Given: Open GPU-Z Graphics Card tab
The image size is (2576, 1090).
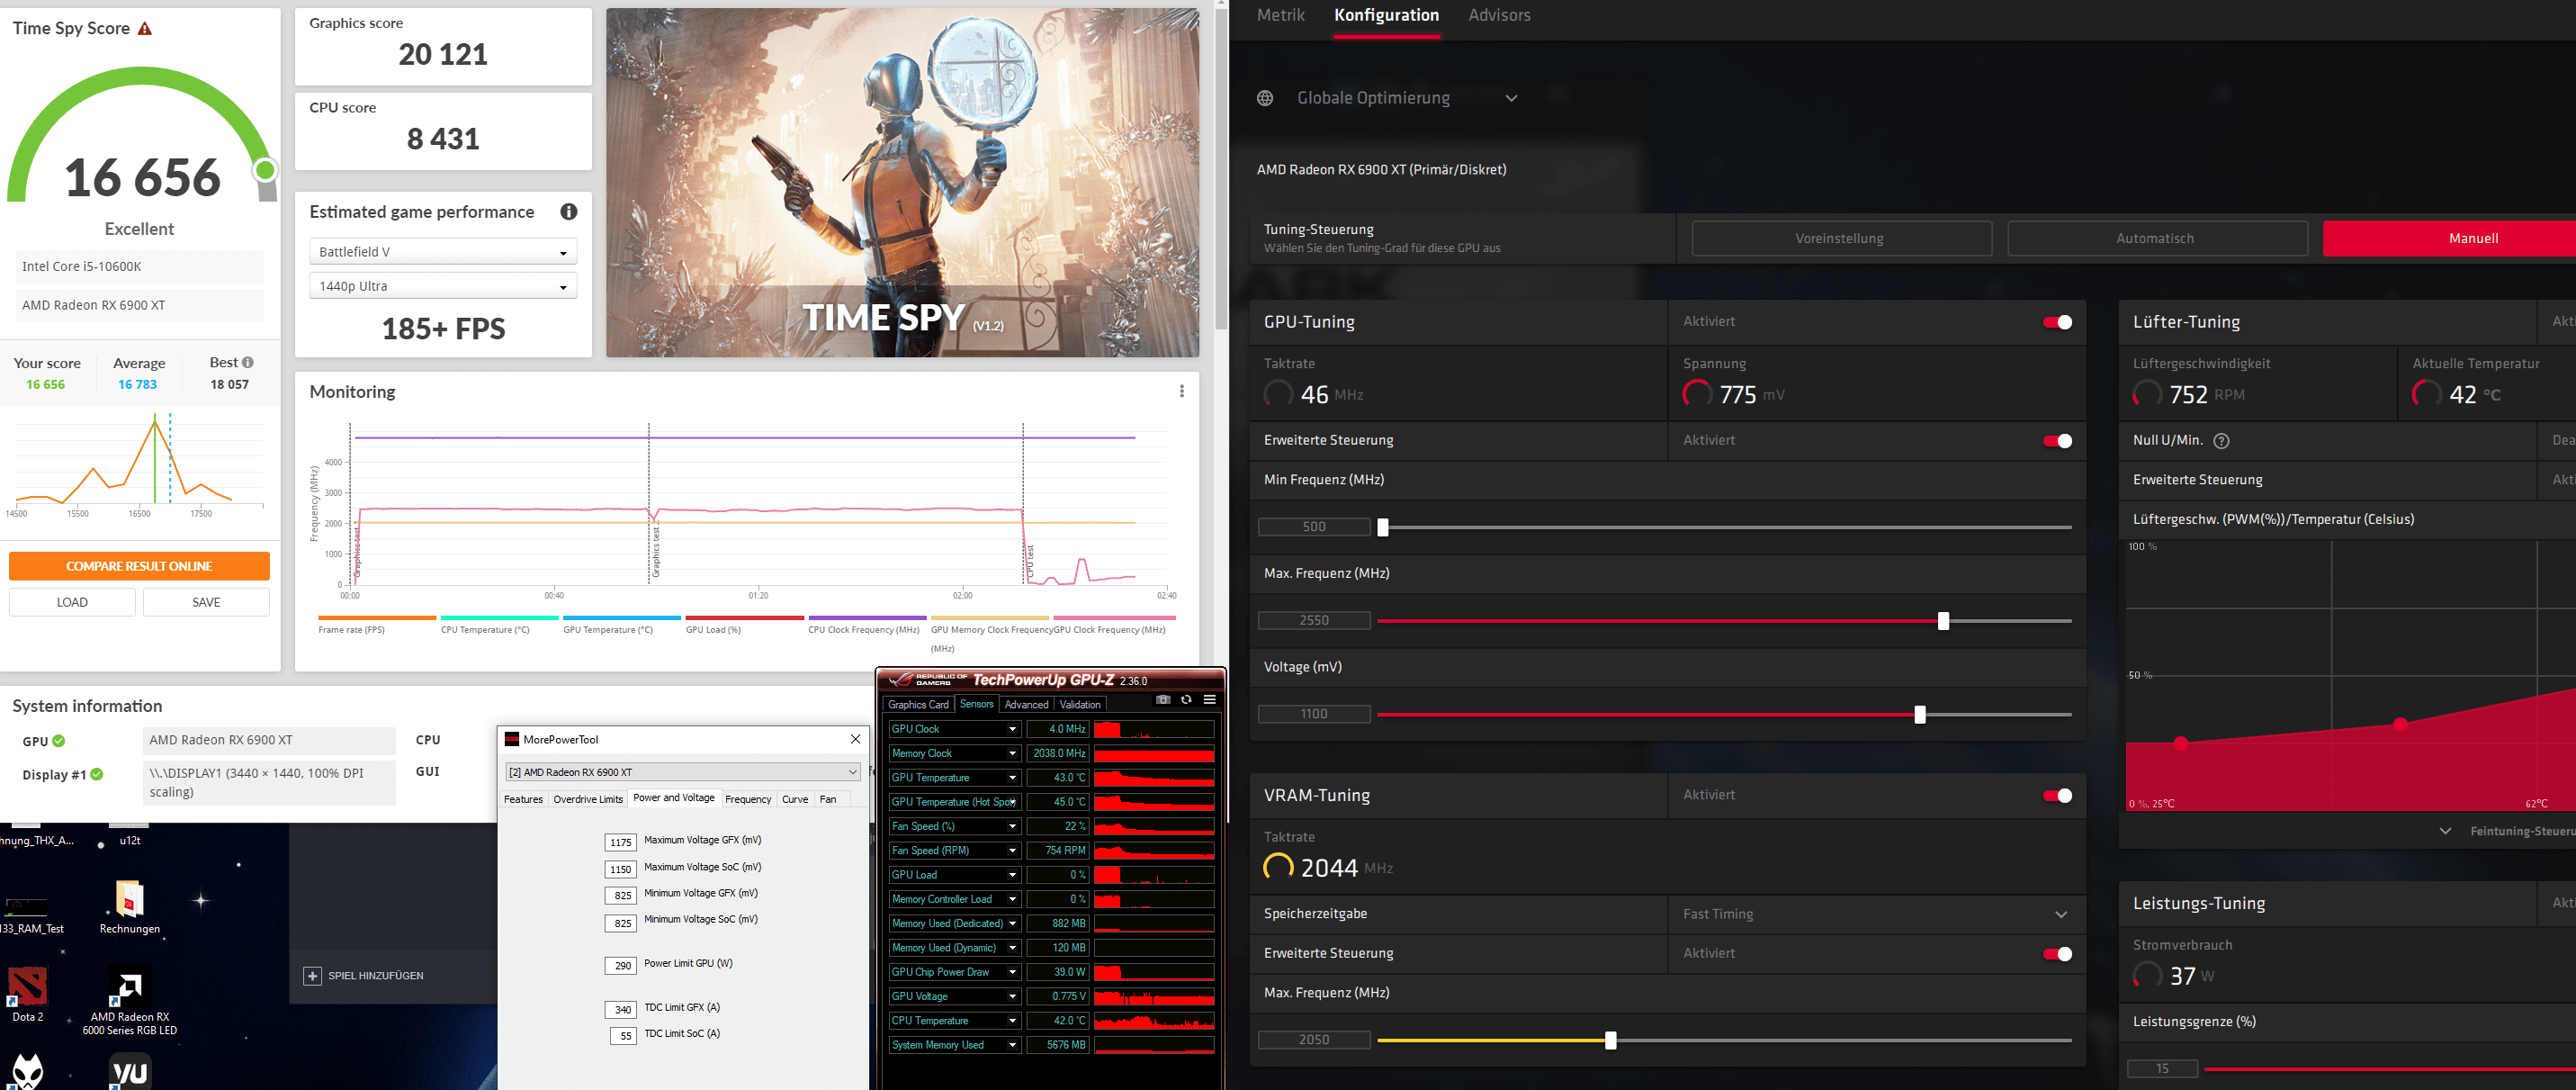Looking at the screenshot, I should (x=918, y=705).
